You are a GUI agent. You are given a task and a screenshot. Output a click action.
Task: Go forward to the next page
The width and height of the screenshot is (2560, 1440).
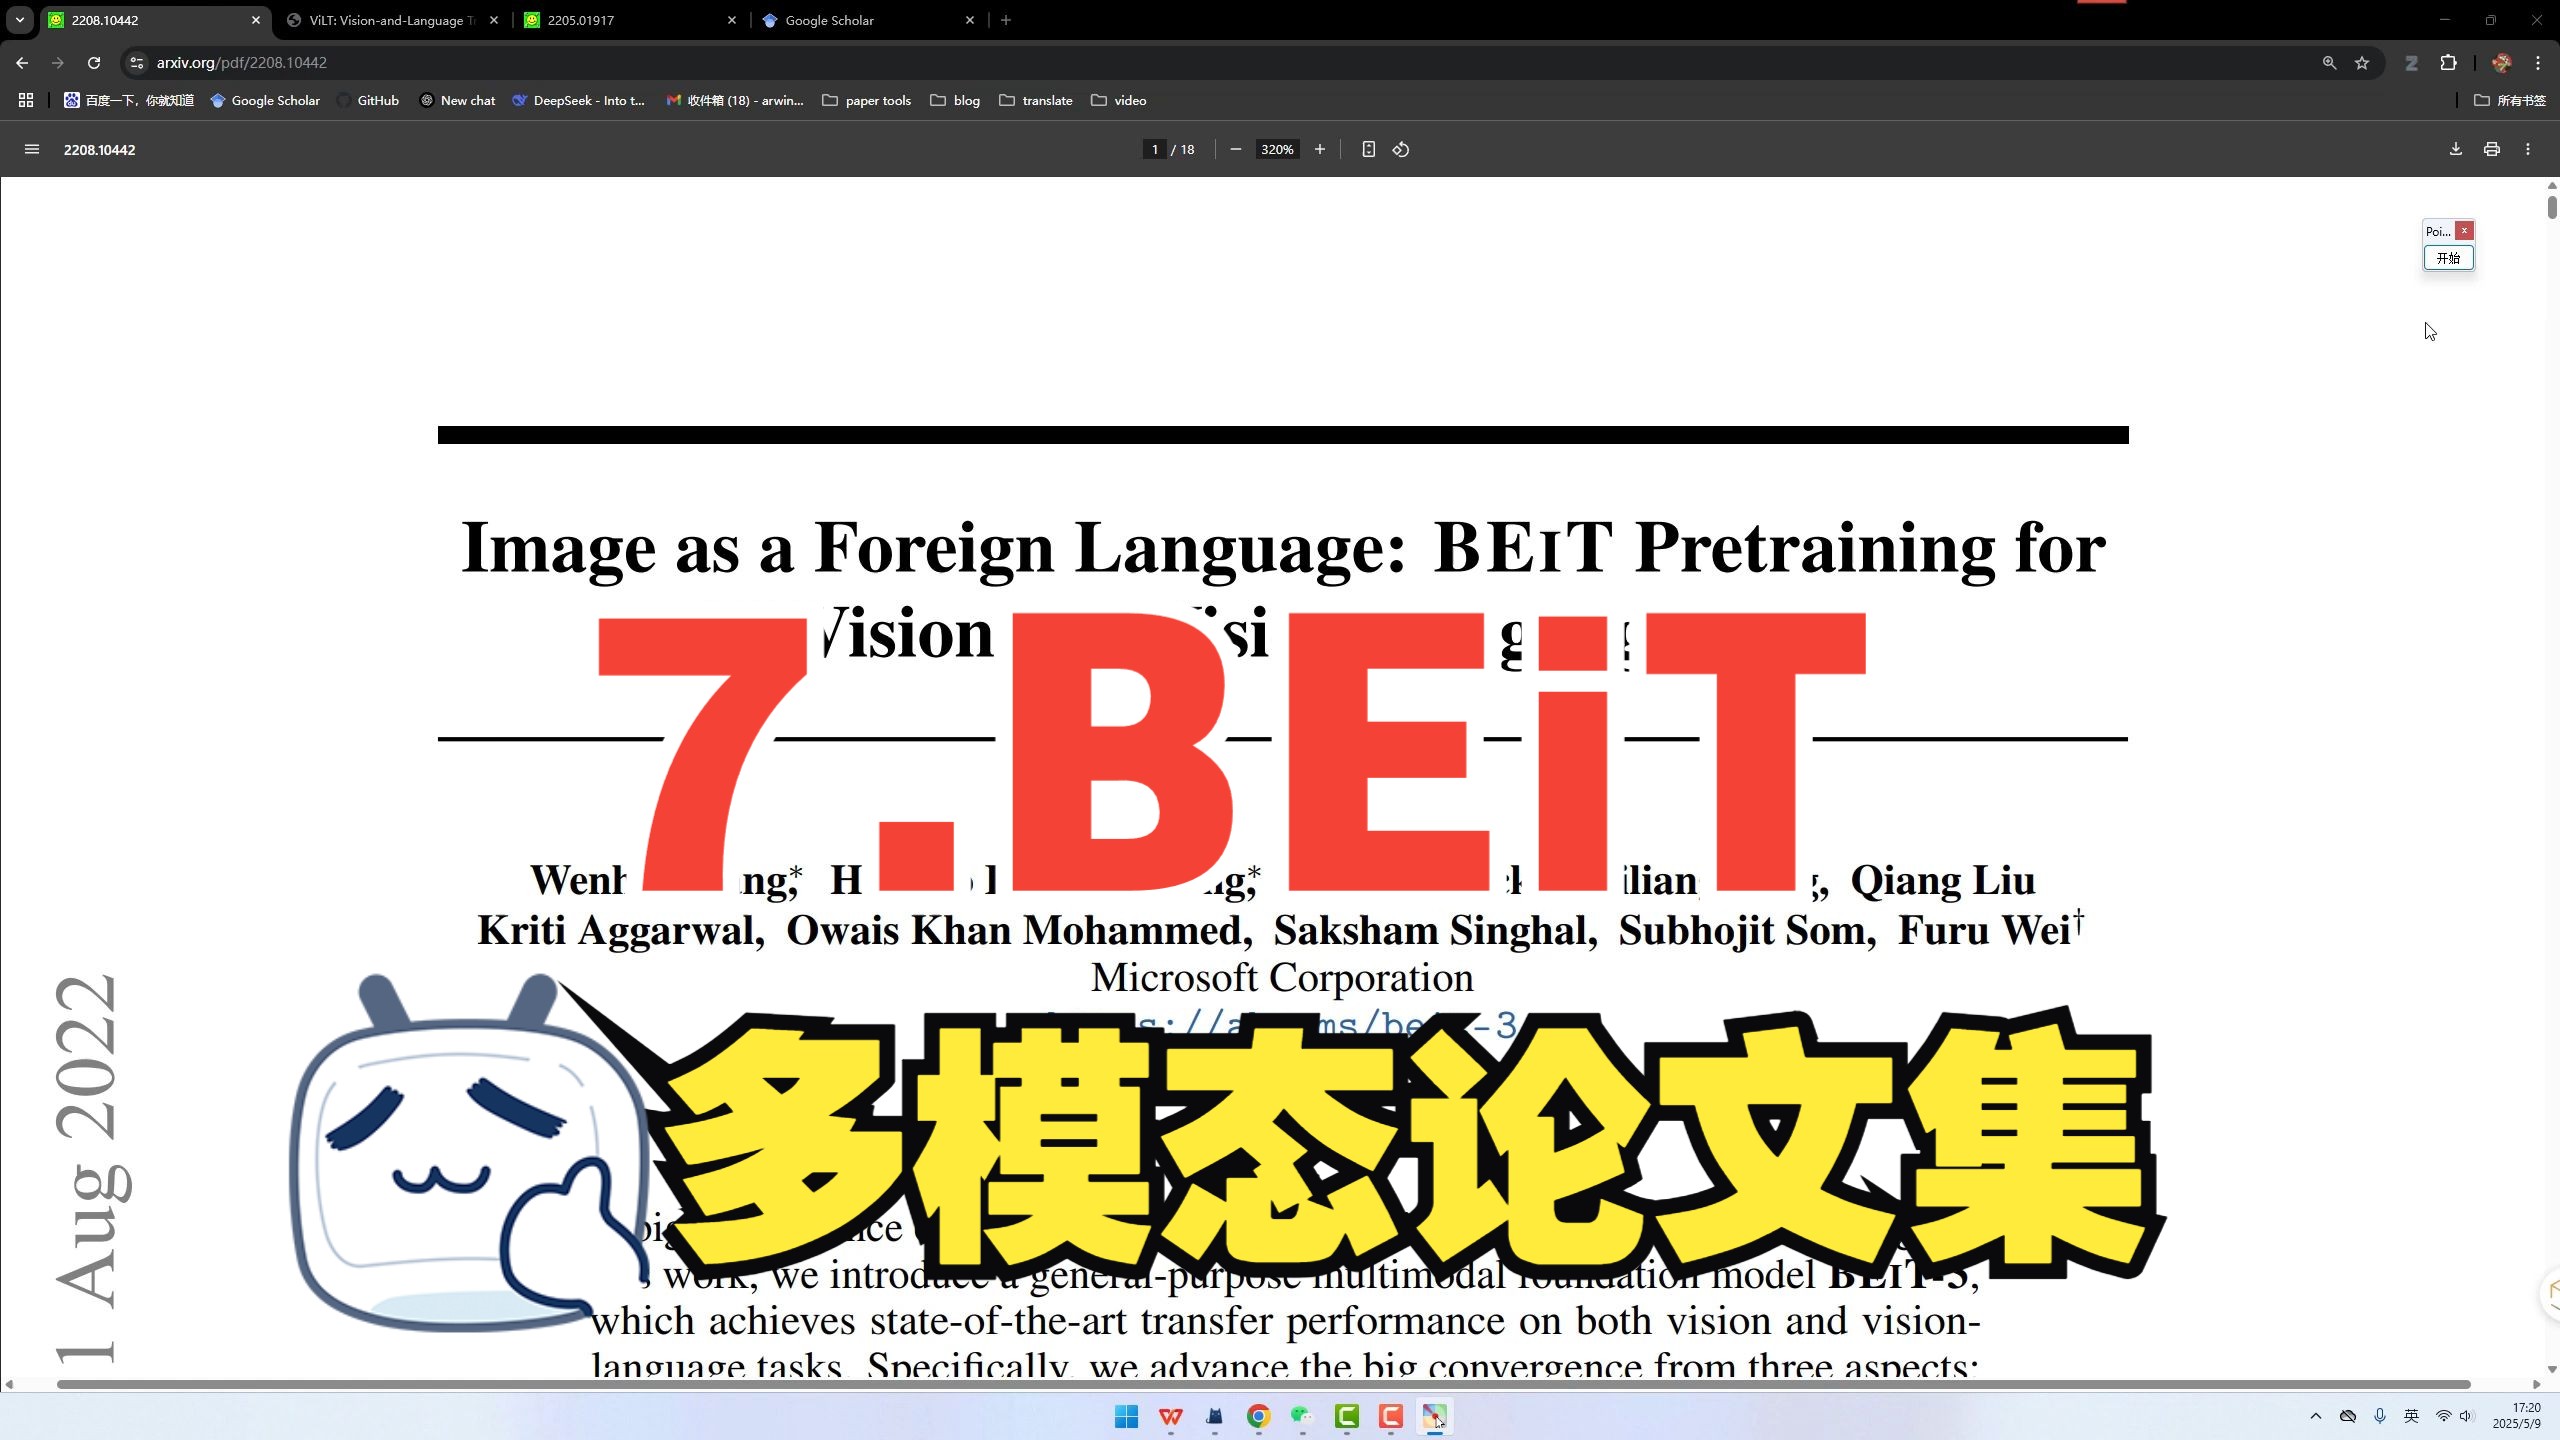click(58, 62)
